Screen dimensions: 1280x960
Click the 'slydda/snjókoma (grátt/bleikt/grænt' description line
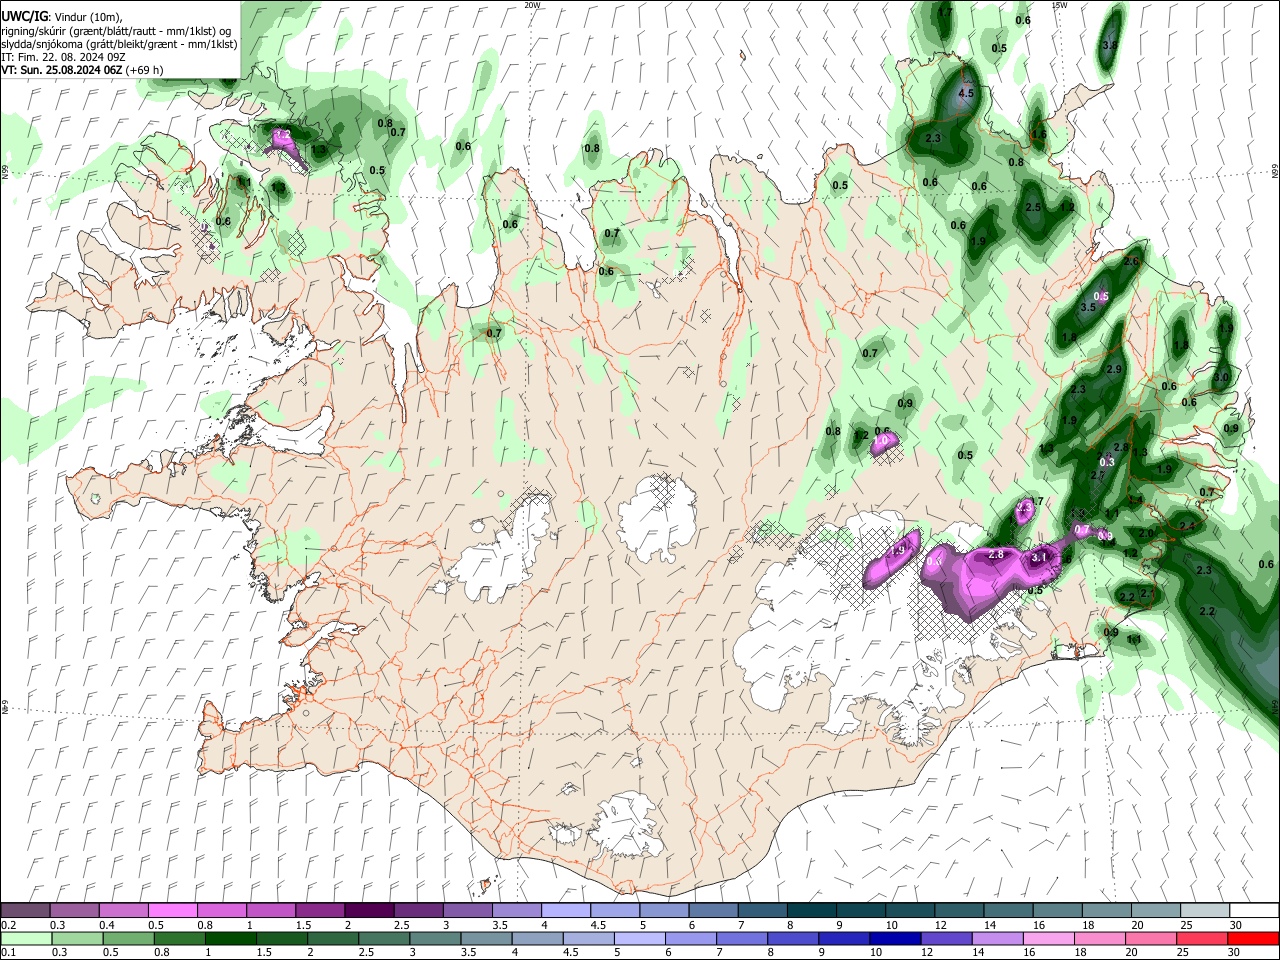coord(120,44)
